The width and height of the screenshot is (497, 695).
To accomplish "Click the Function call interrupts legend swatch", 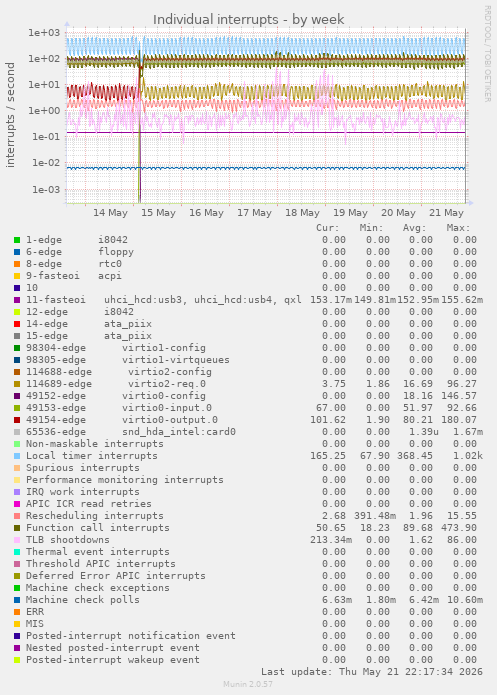I will 17,528.
